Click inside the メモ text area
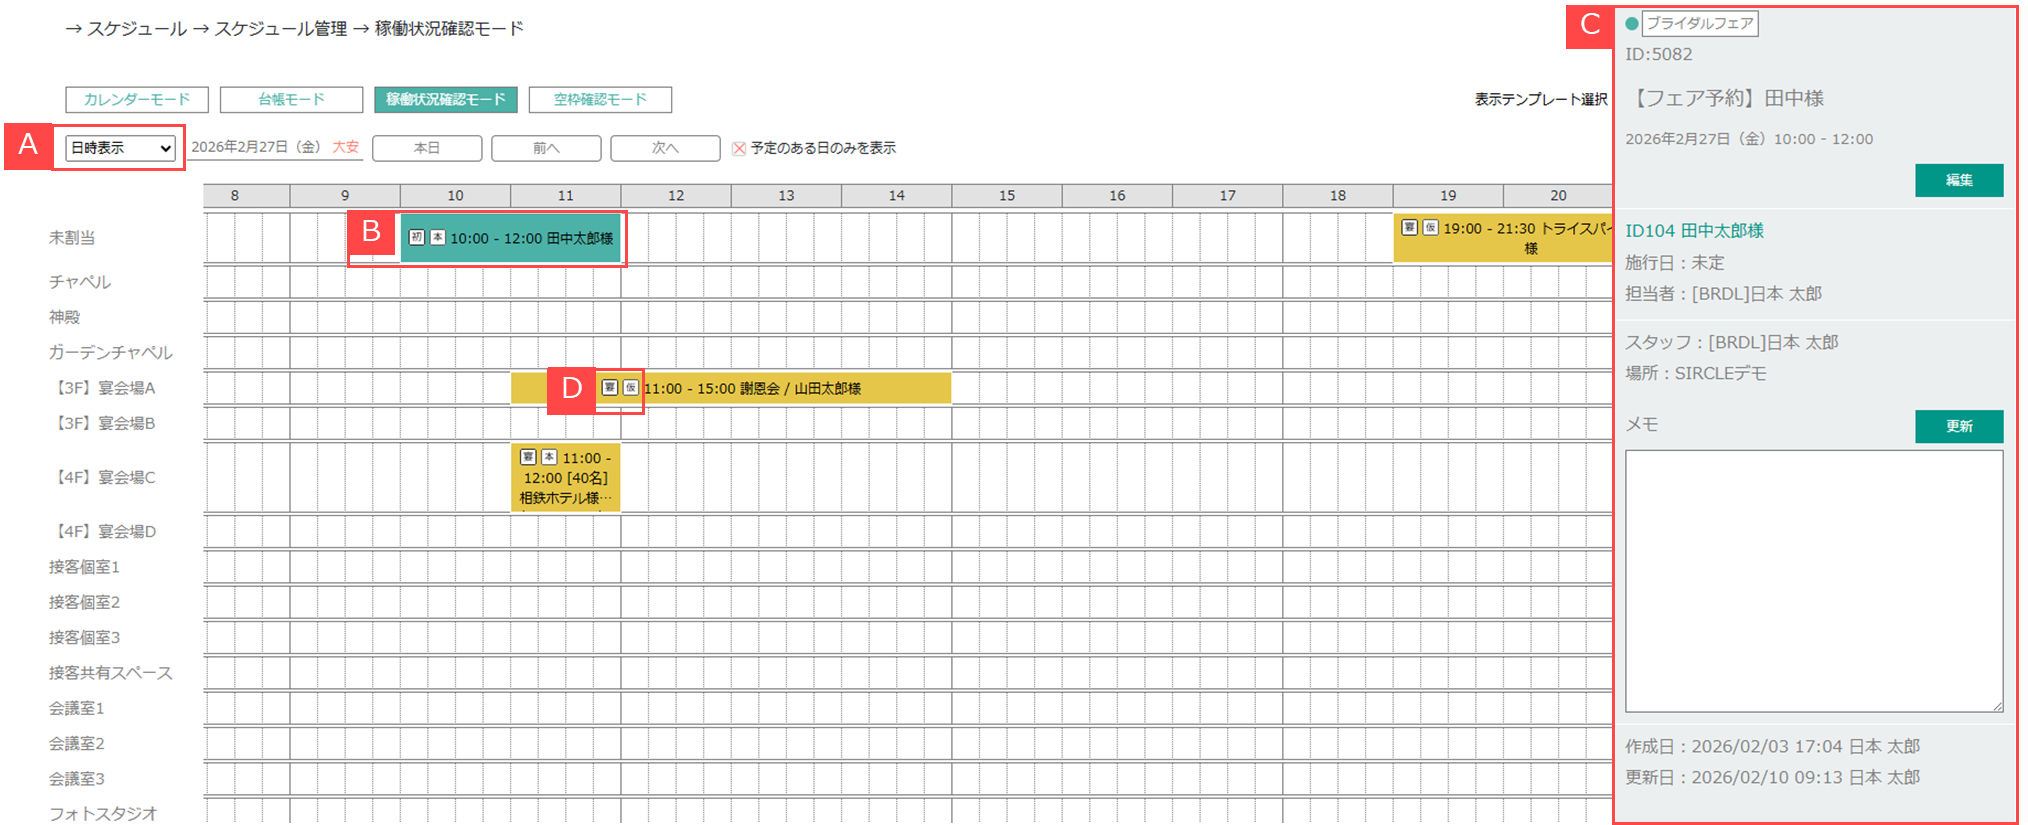 [x=1813, y=580]
